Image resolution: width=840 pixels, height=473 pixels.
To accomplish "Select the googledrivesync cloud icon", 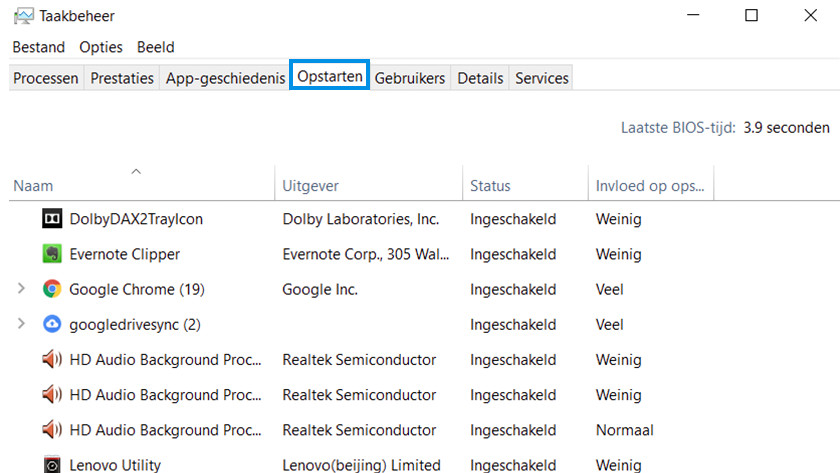I will click(x=52, y=324).
